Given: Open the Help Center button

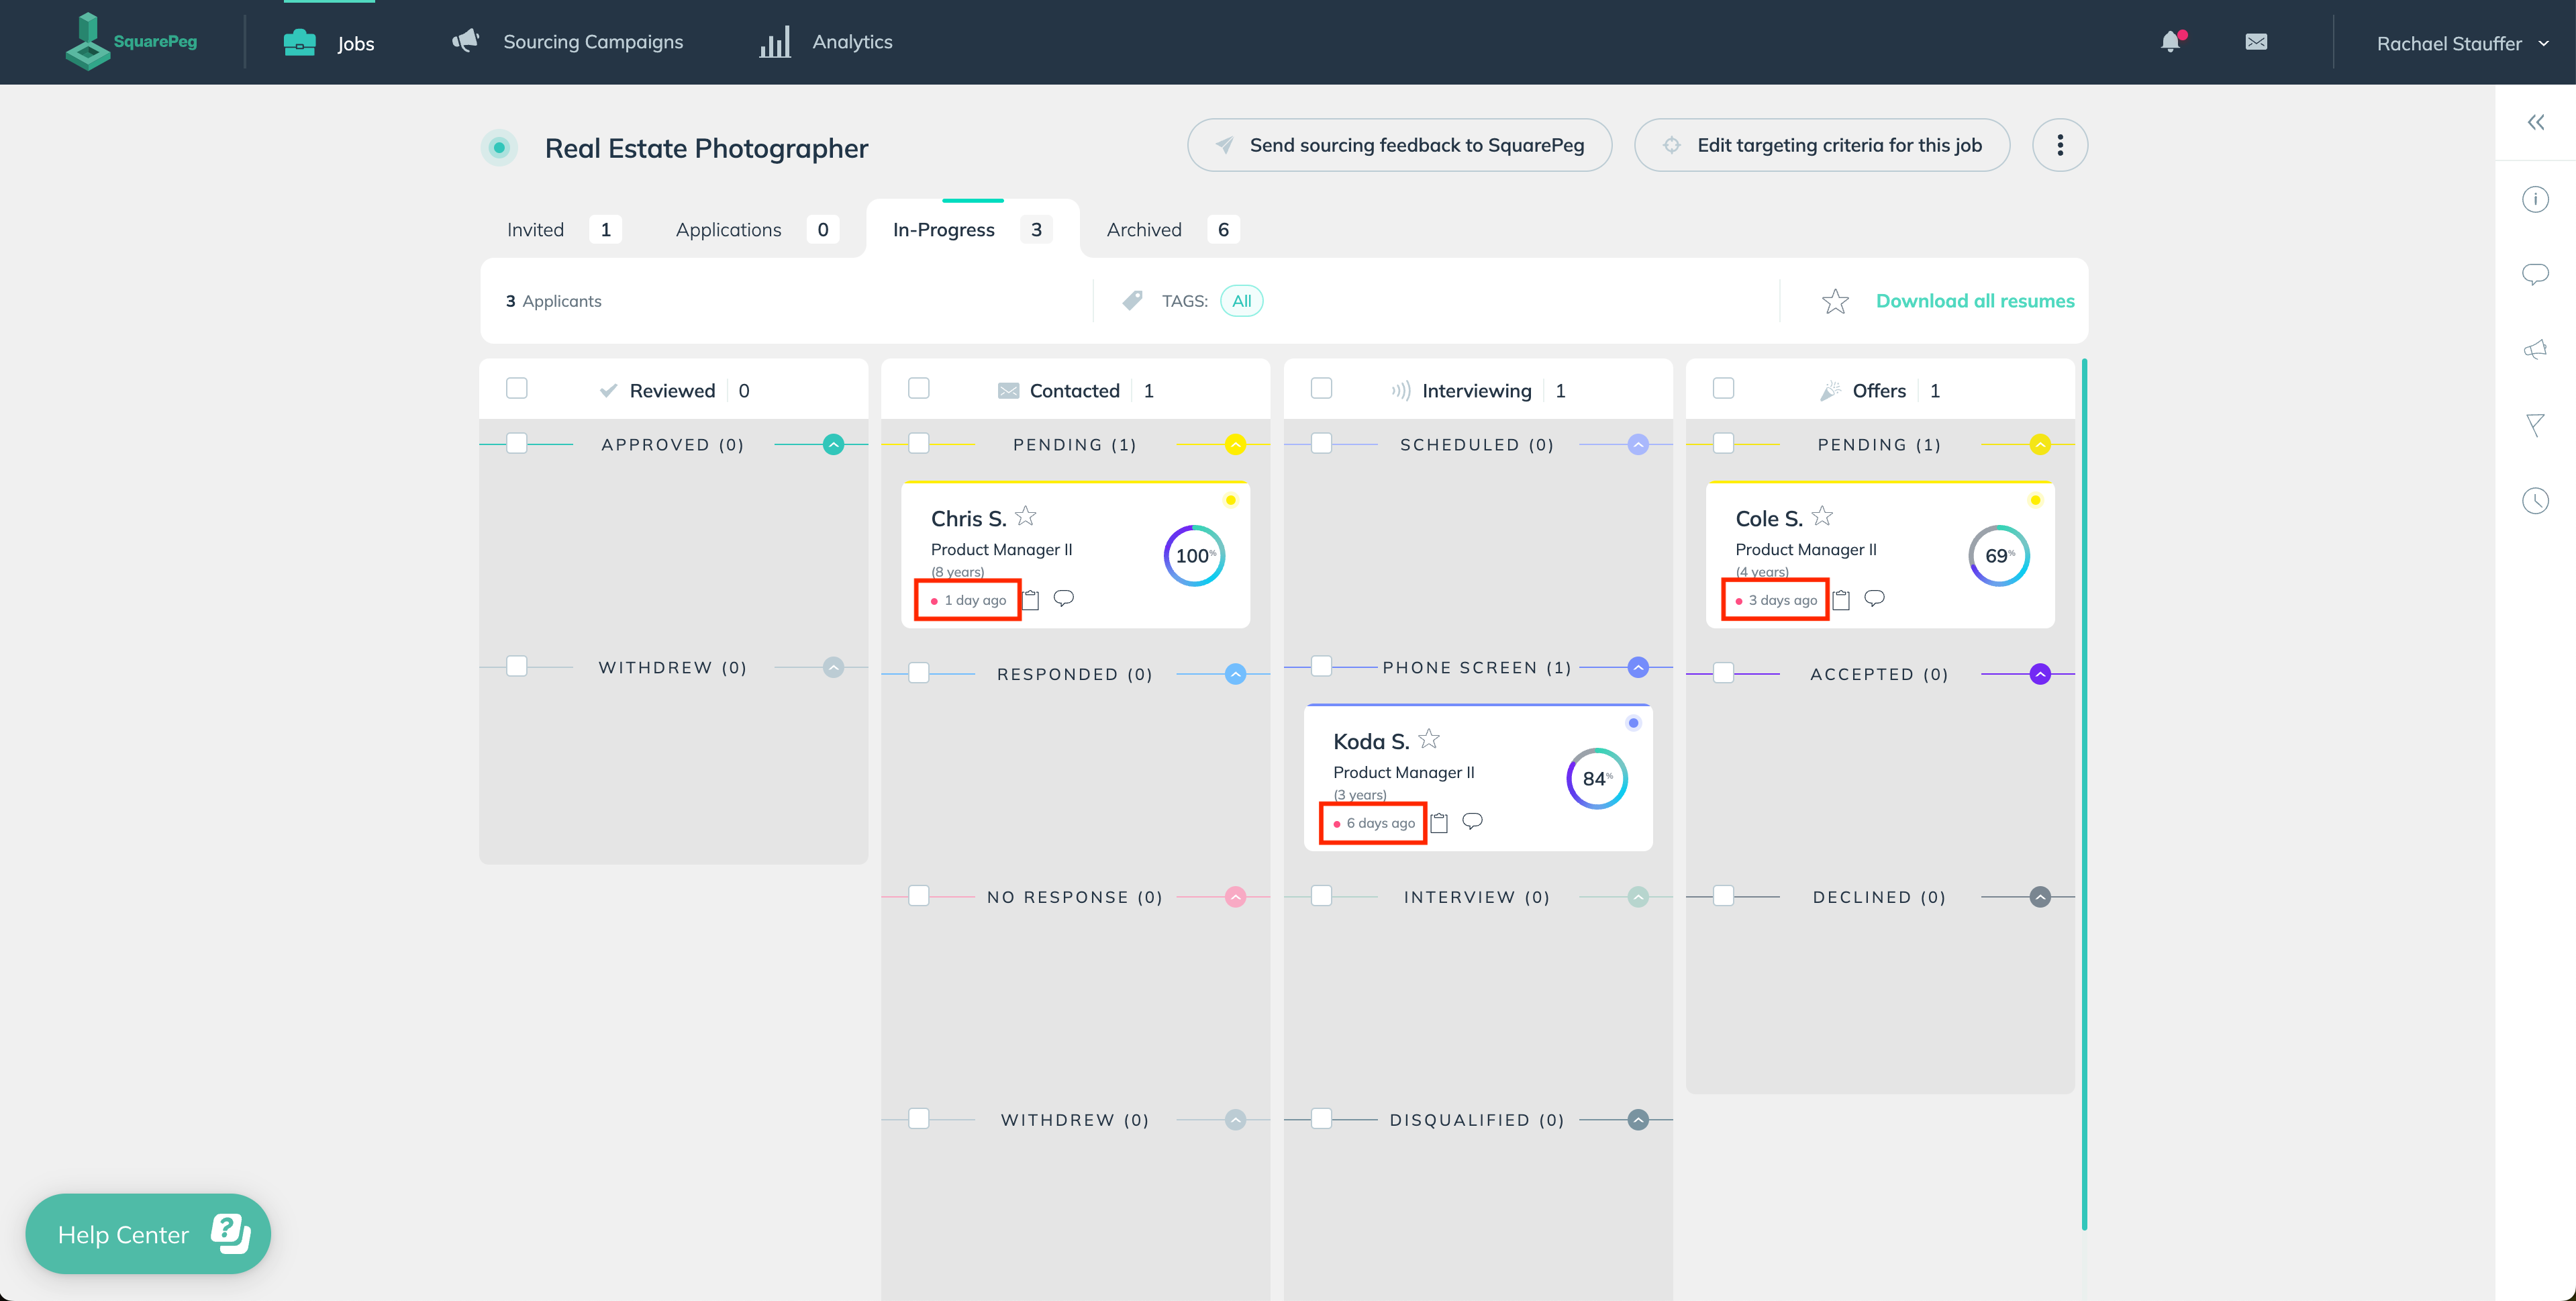Looking at the screenshot, I should point(148,1233).
